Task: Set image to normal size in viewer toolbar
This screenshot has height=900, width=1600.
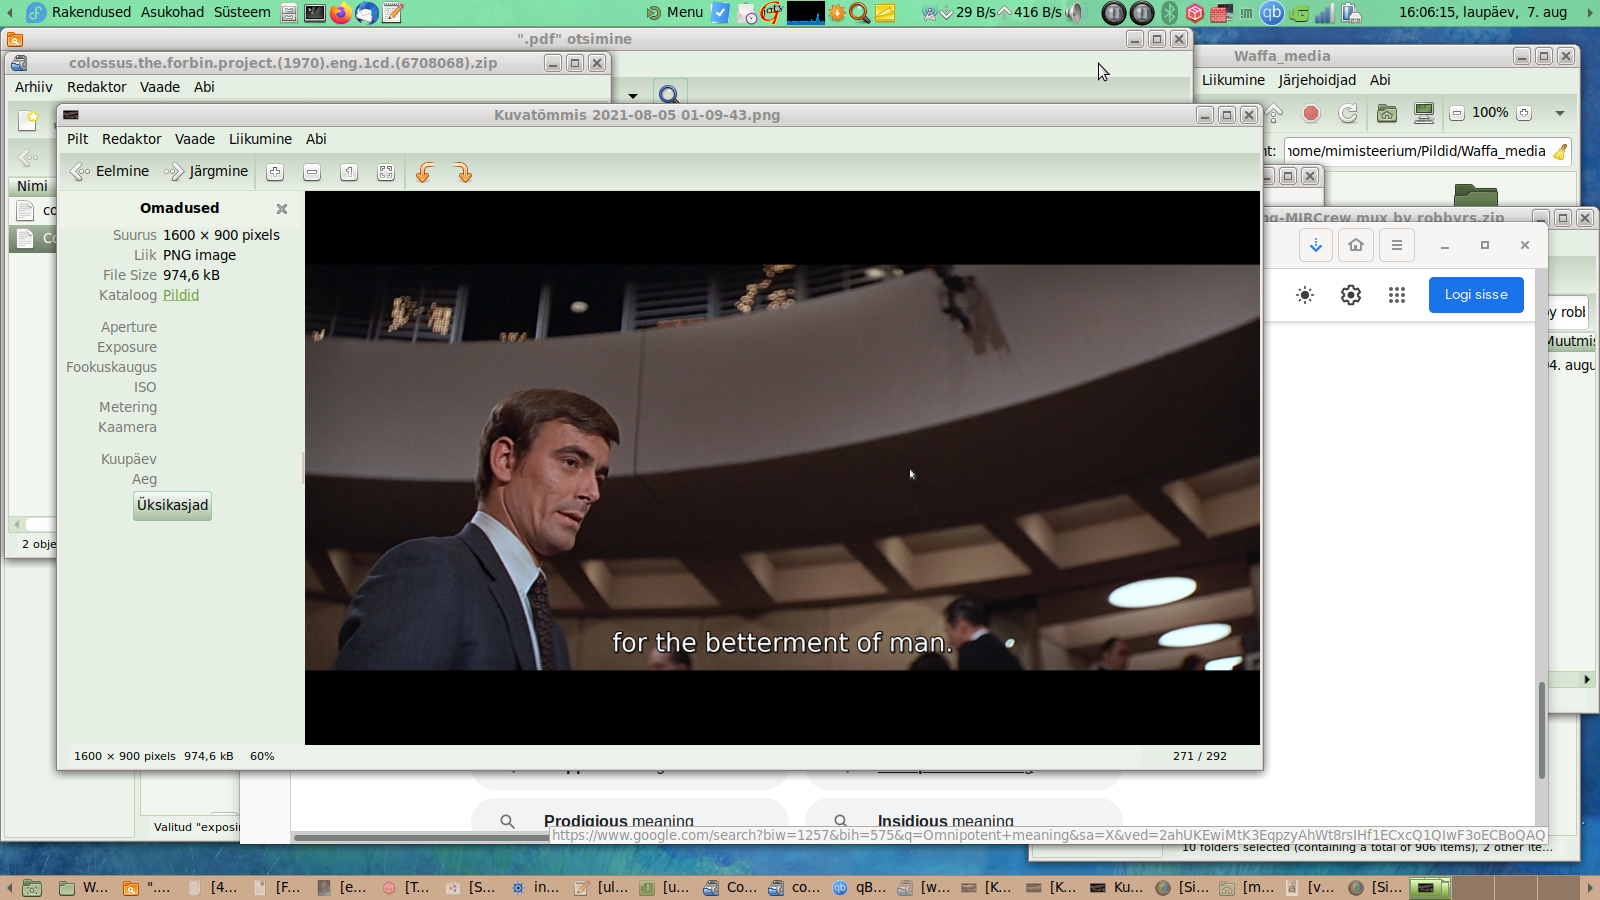Action: (x=349, y=172)
